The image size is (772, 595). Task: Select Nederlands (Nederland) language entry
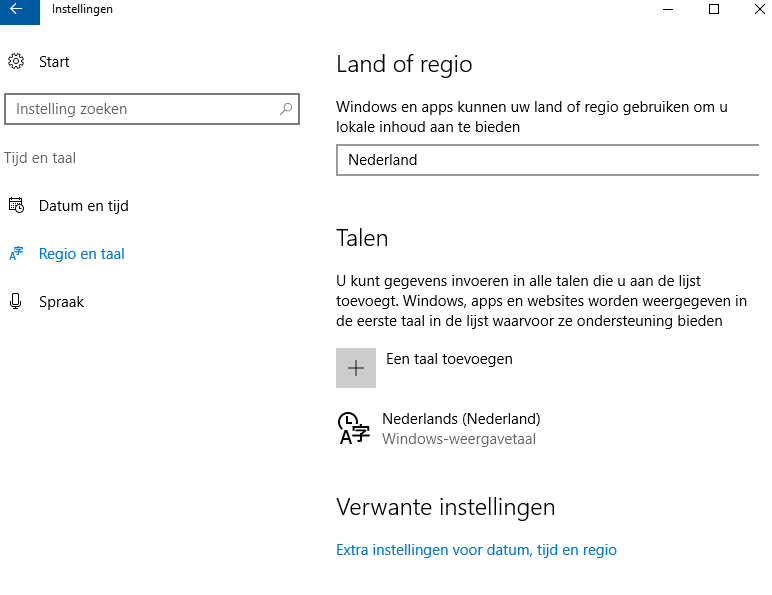(x=461, y=420)
